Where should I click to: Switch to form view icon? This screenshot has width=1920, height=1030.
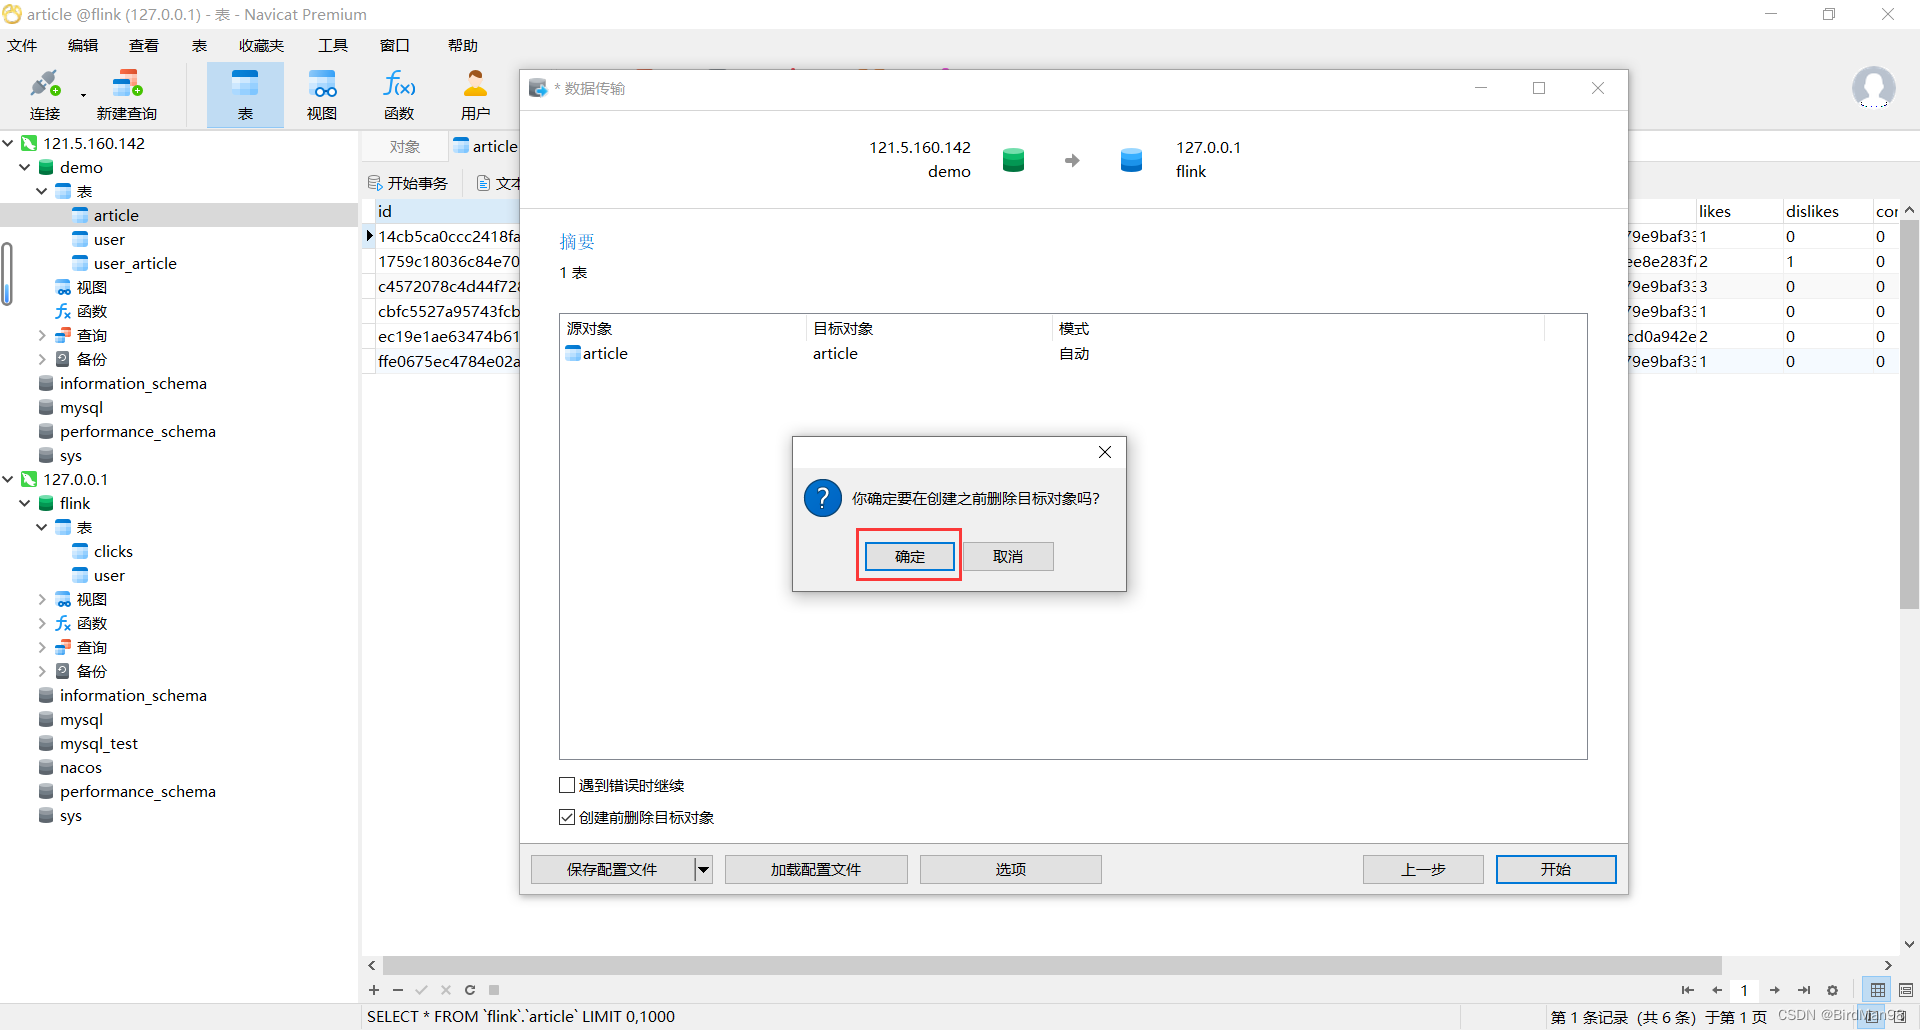click(1906, 990)
